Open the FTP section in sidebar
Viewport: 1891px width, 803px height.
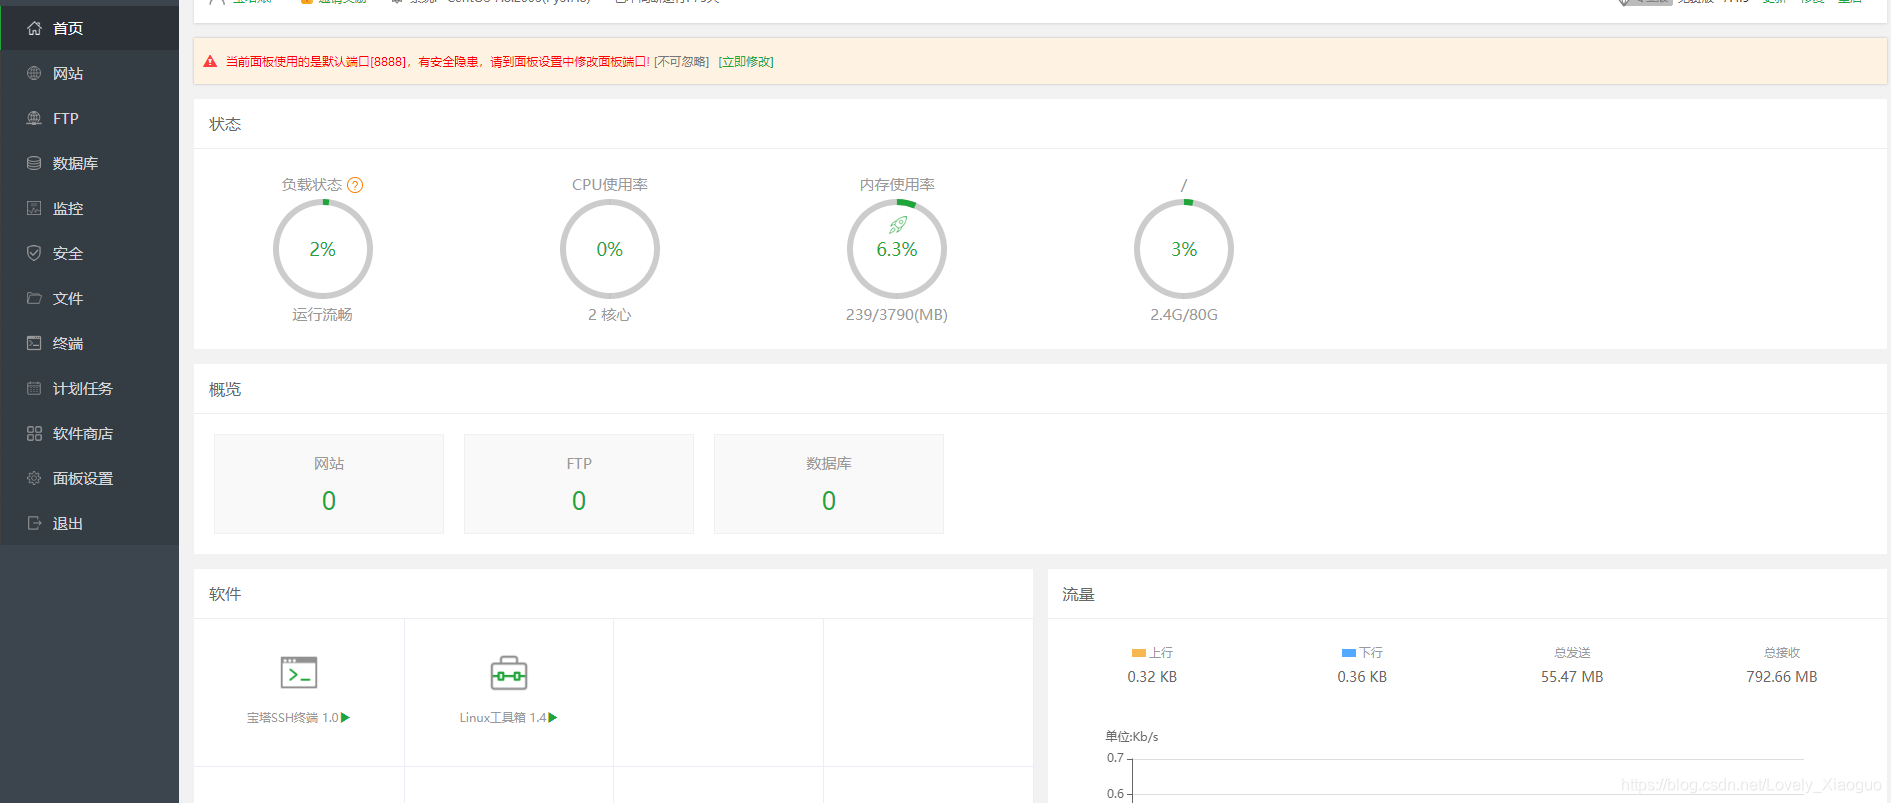point(89,118)
